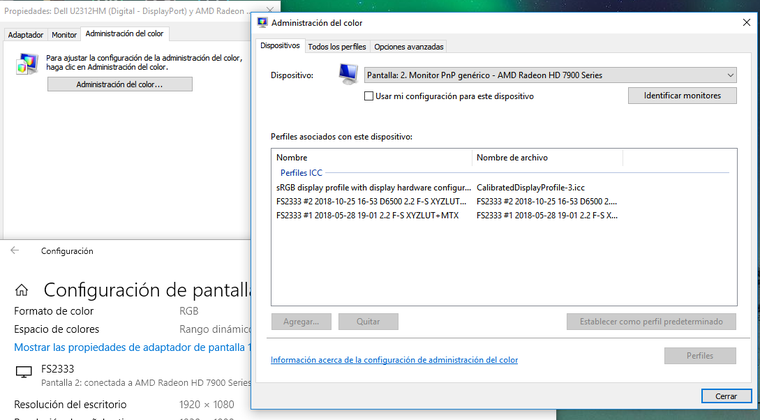Image resolution: width=760 pixels, height=420 pixels.
Task: Click the Formato de color label
Action: [x=54, y=311]
